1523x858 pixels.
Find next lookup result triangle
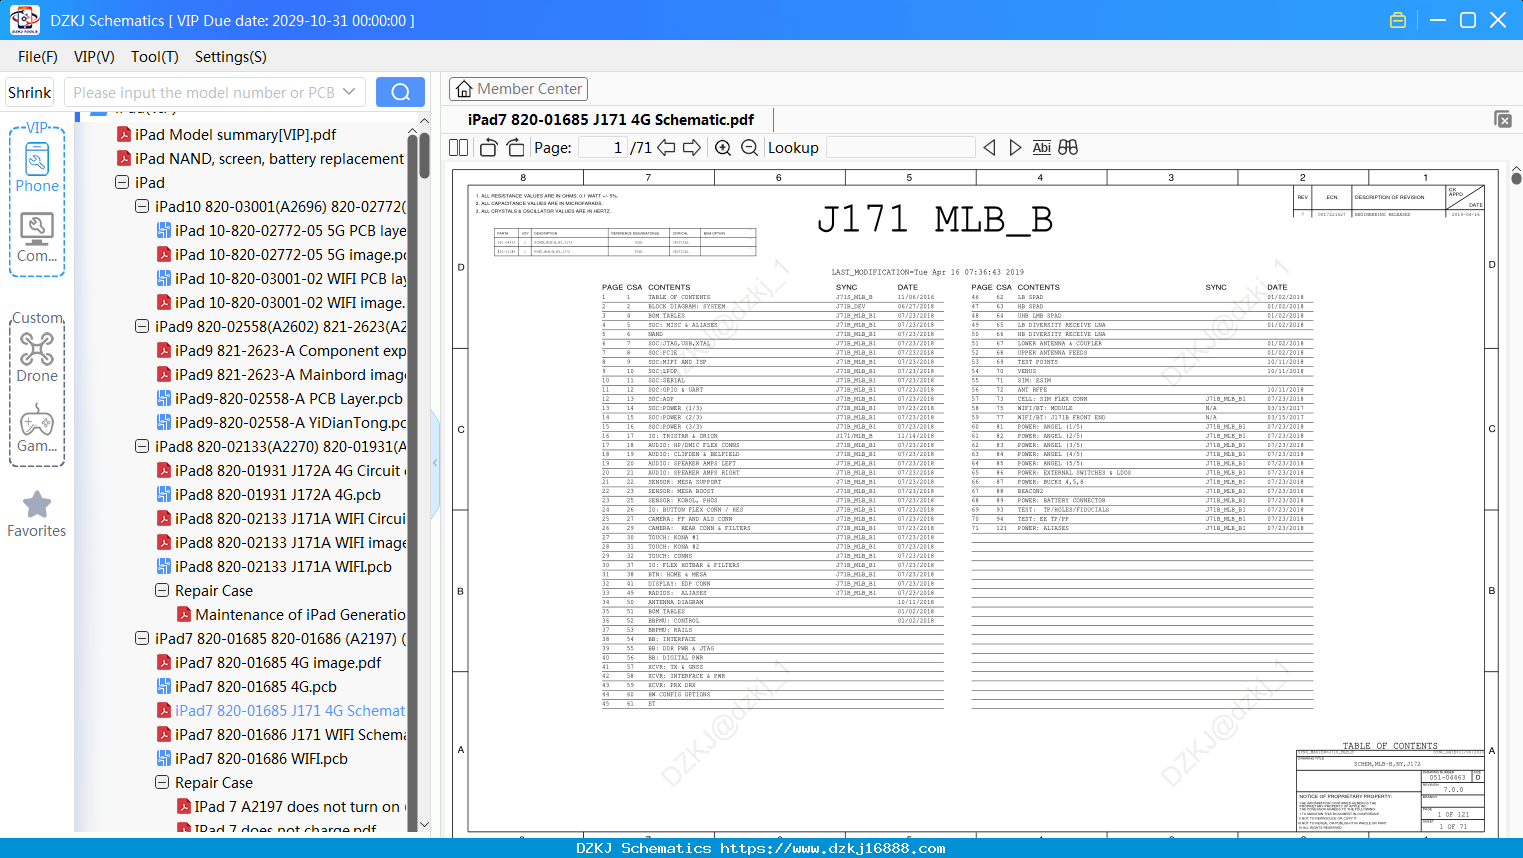(x=1015, y=148)
